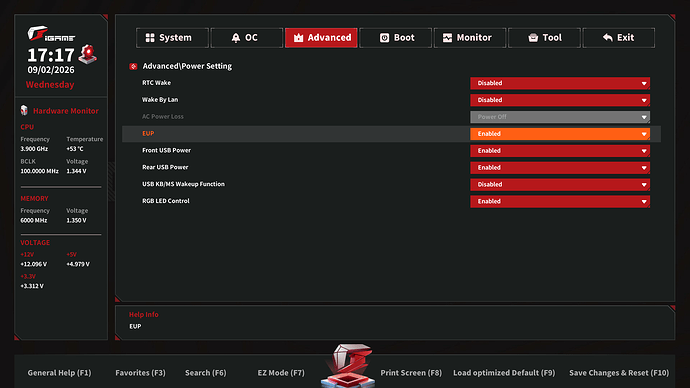This screenshot has width=690, height=388.
Task: Select the Exit tab
Action: click(619, 38)
